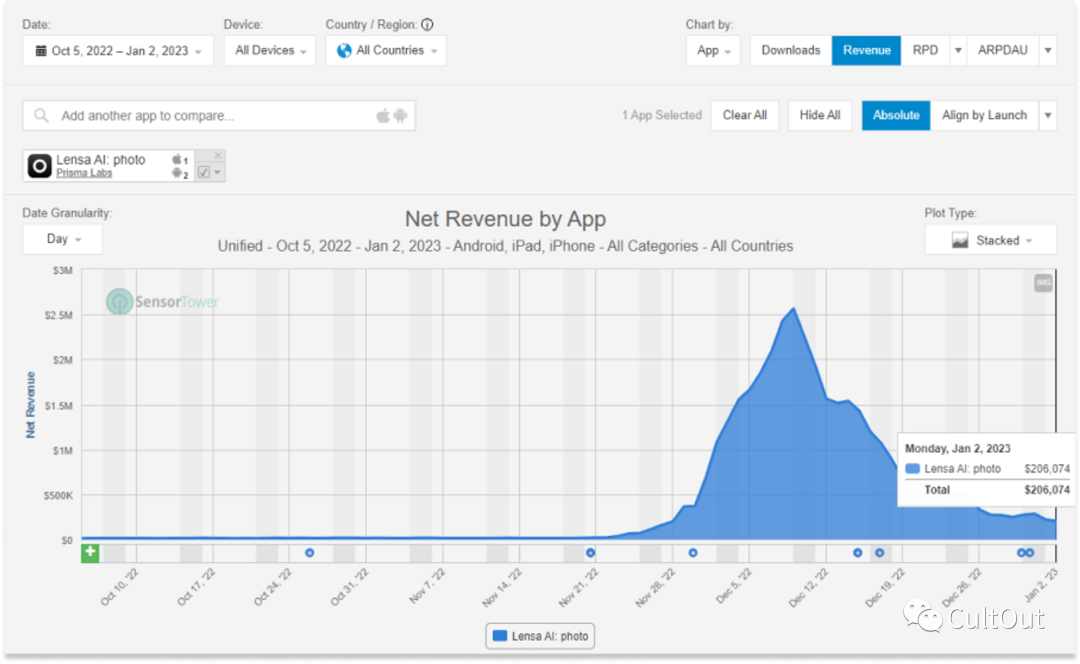Click the globe icon beside All Countries
Screen dimensions: 1080x664
344,50
